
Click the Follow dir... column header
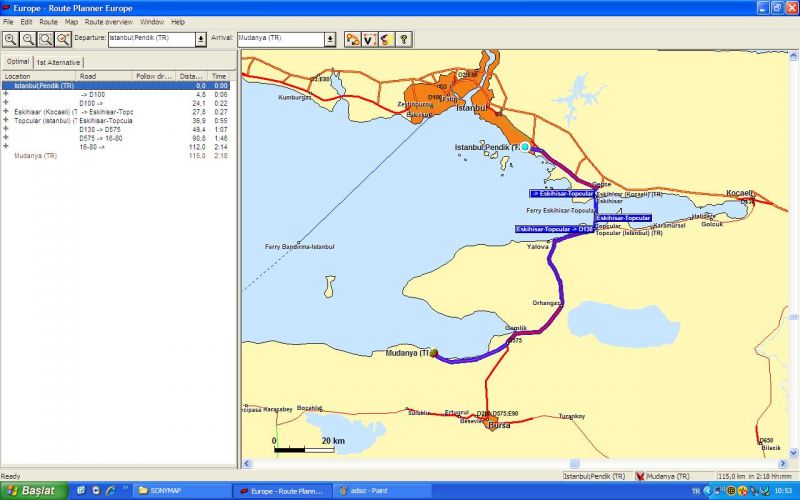click(154, 76)
